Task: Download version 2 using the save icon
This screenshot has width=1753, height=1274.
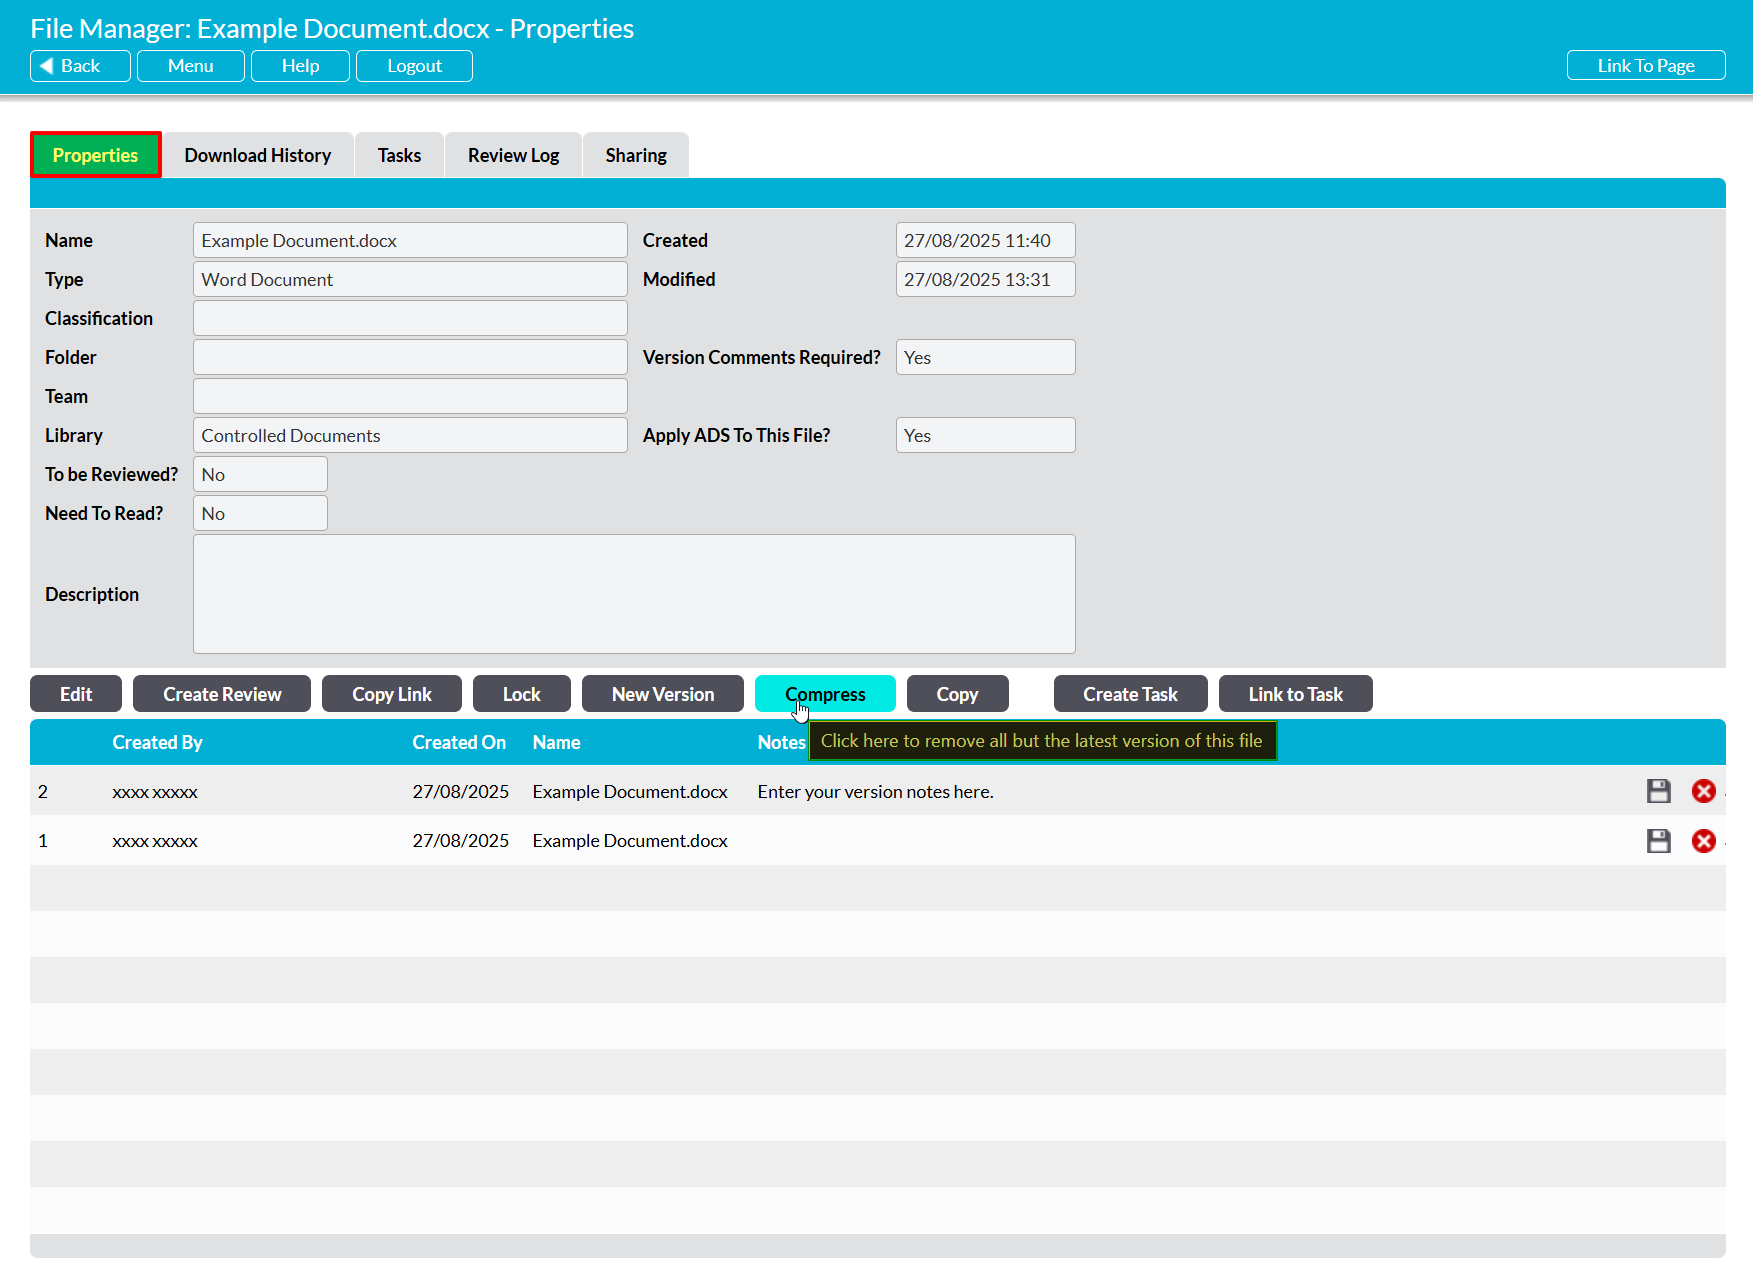Action: (x=1658, y=791)
